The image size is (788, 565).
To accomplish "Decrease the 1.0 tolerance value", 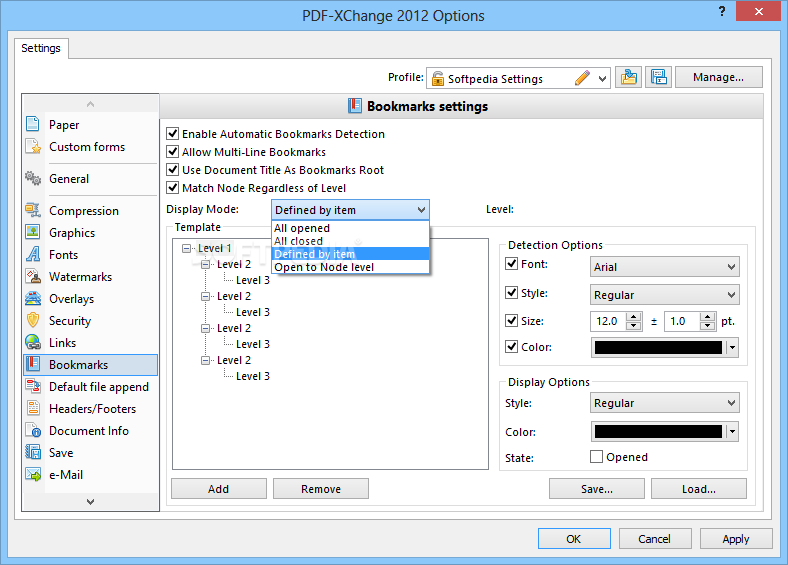I will pos(708,325).
